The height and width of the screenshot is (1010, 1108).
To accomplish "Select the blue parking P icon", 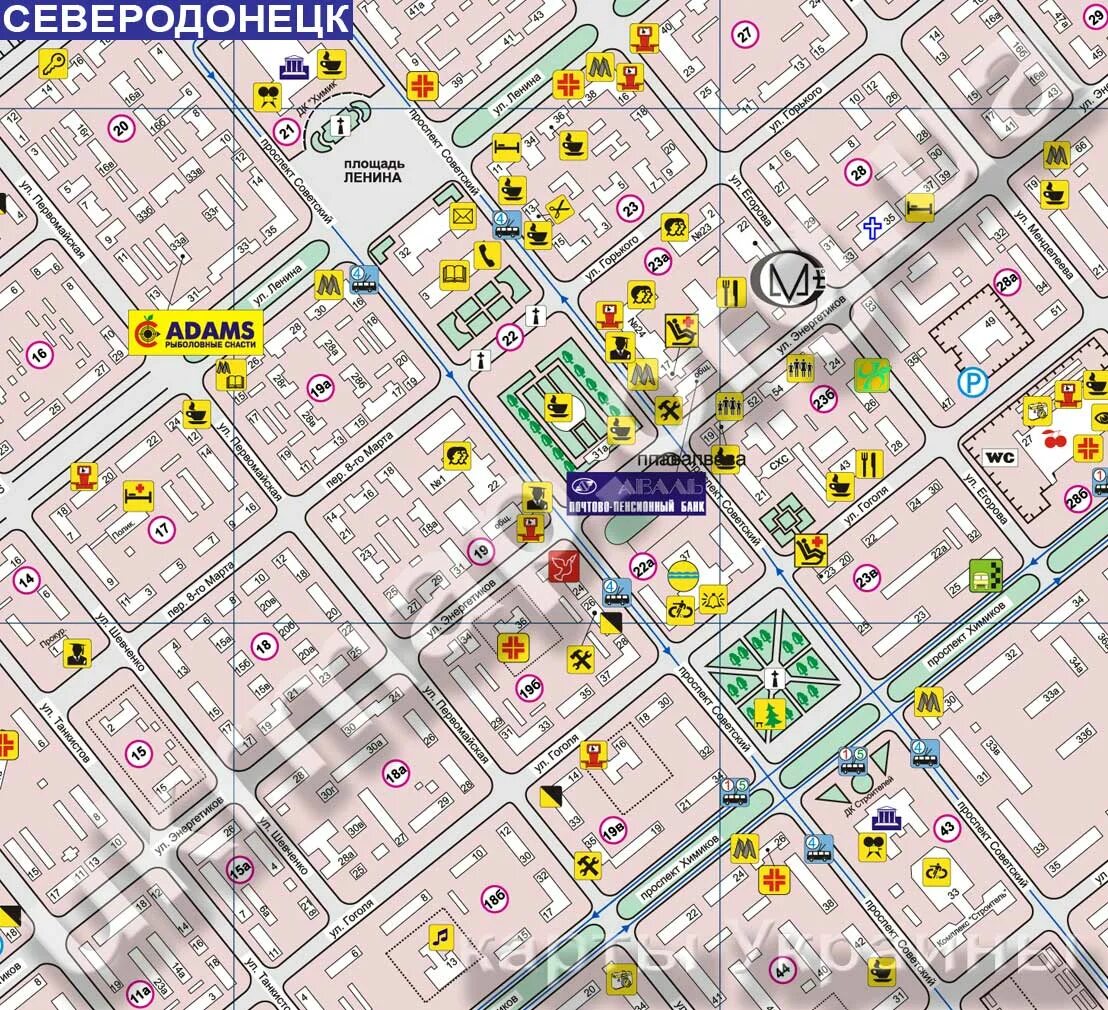I will 974,383.
